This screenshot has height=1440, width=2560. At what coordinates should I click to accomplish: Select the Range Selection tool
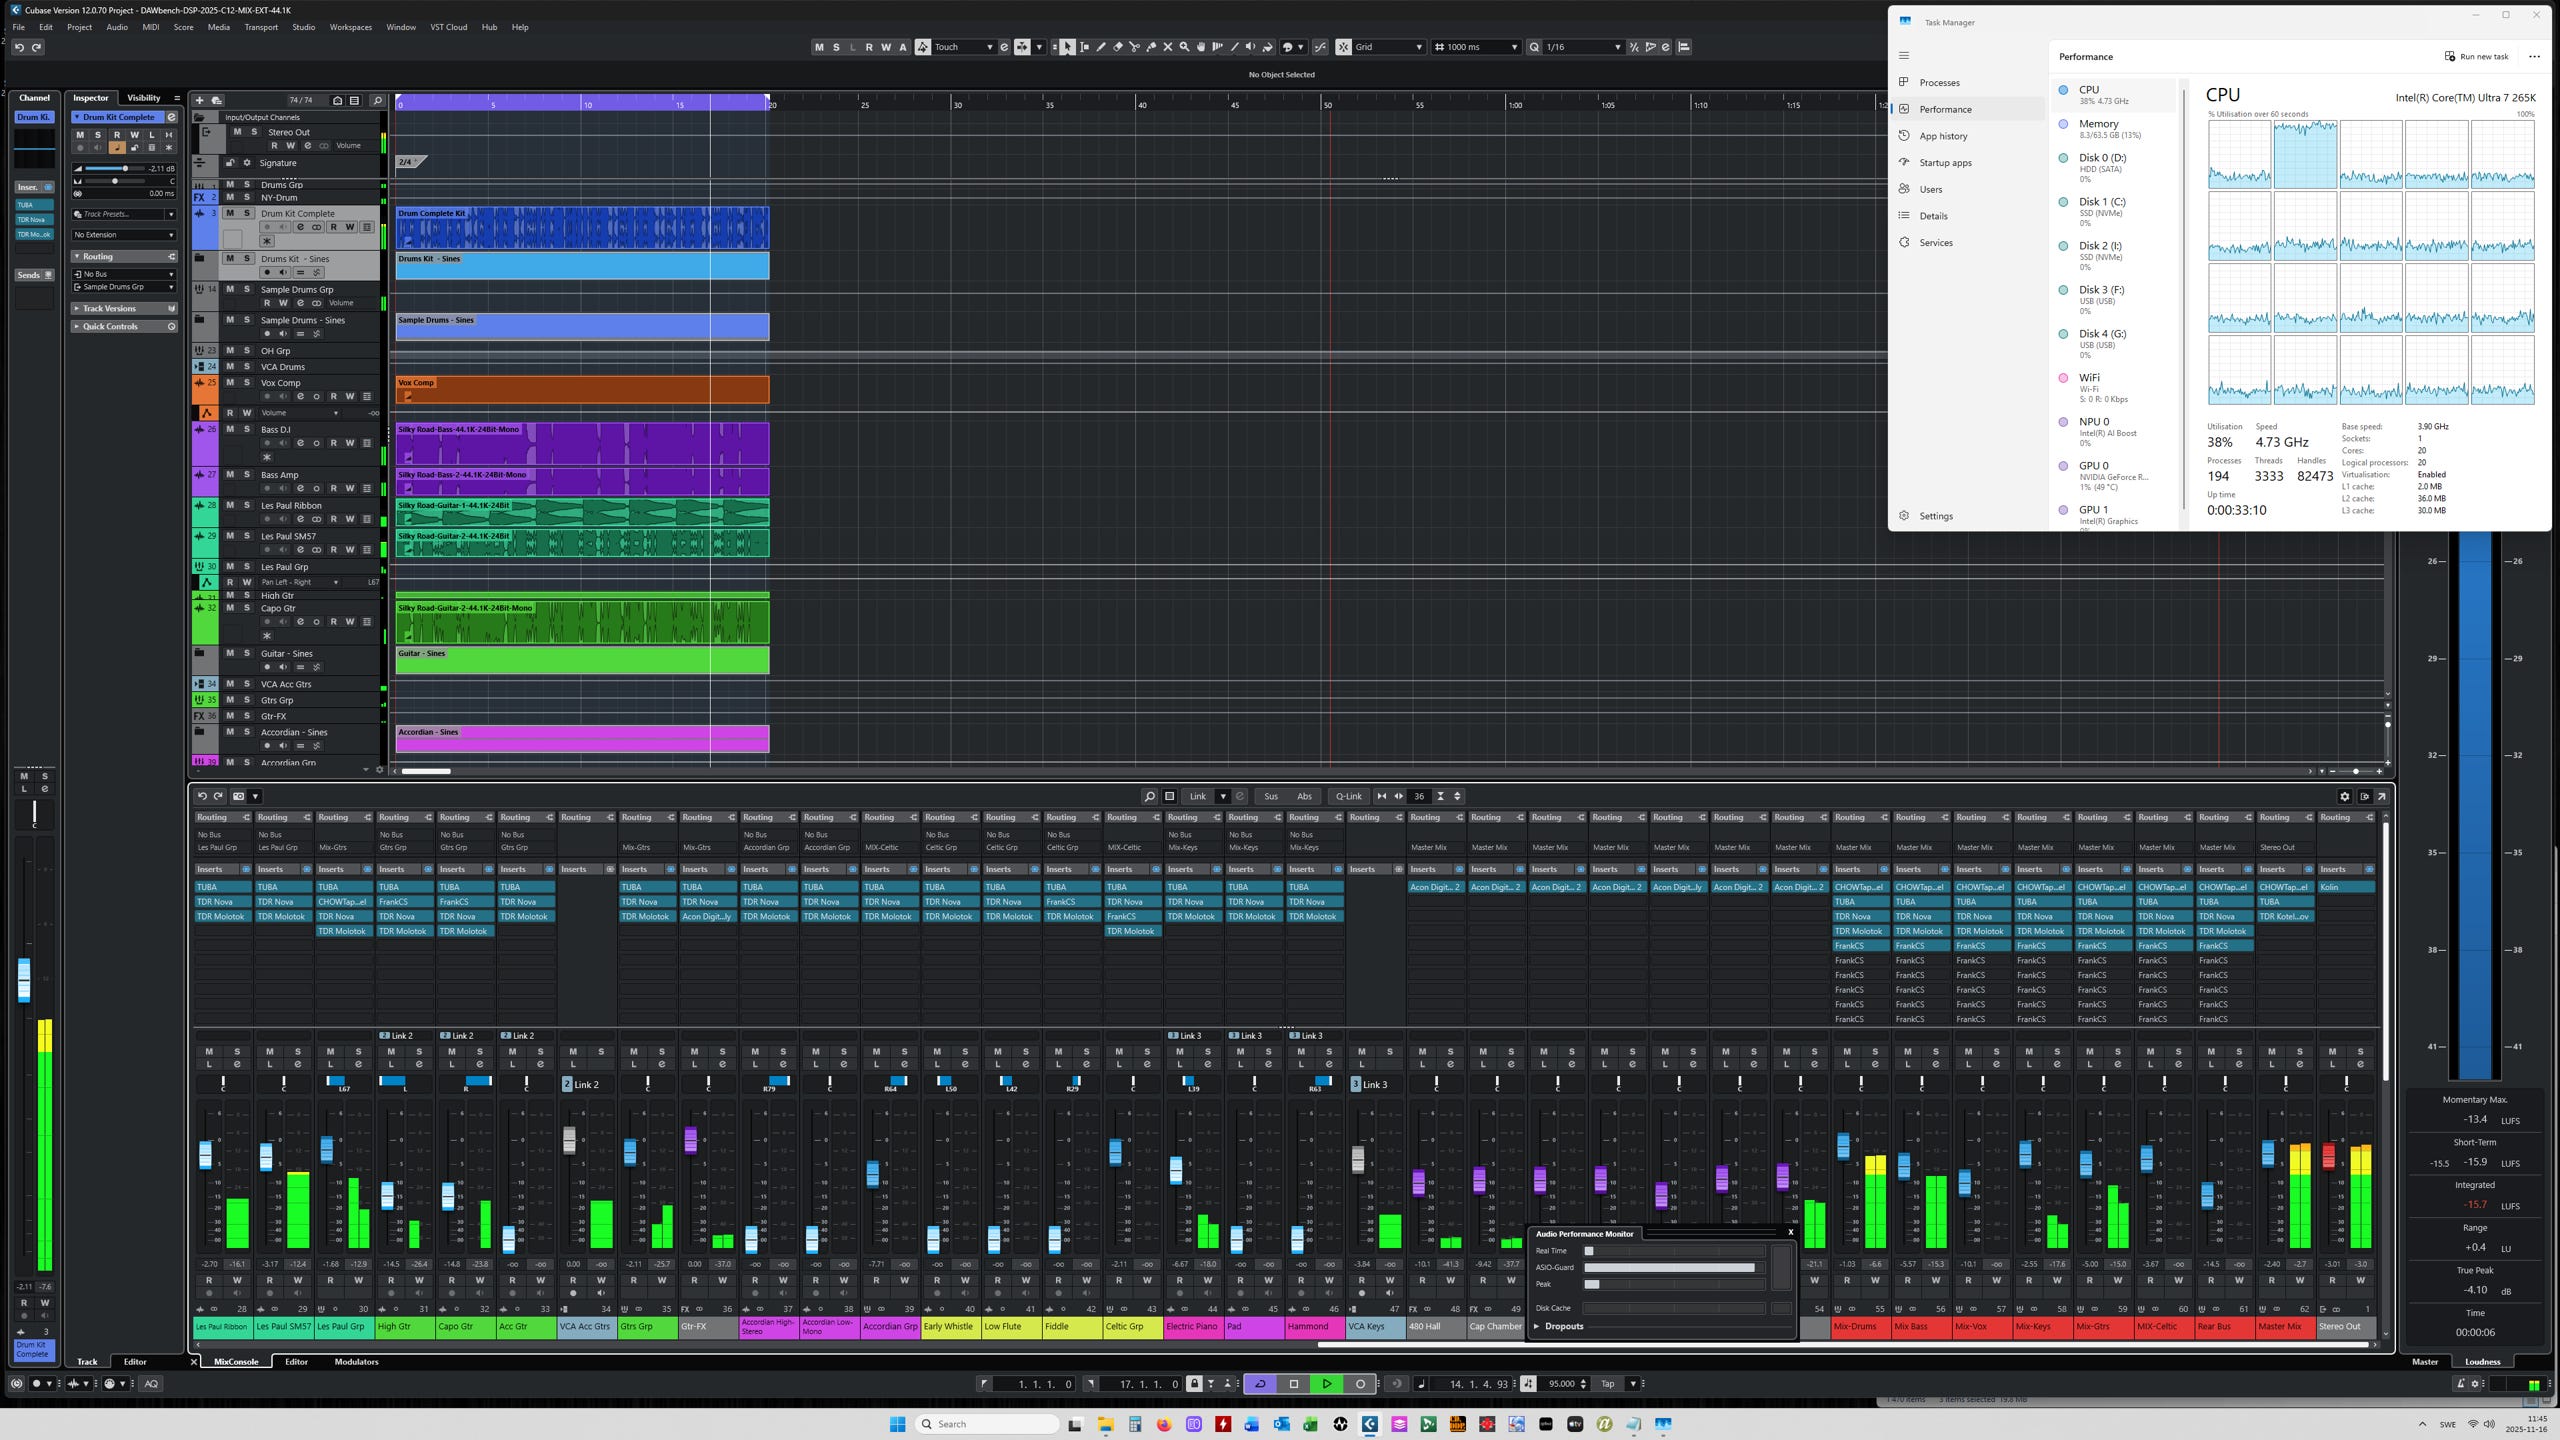tap(1084, 47)
